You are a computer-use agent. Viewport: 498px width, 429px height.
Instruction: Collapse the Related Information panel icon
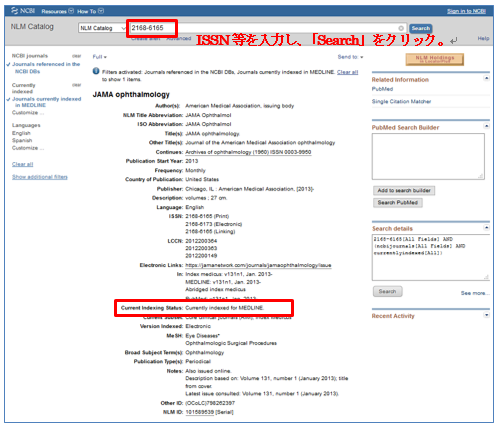(487, 78)
